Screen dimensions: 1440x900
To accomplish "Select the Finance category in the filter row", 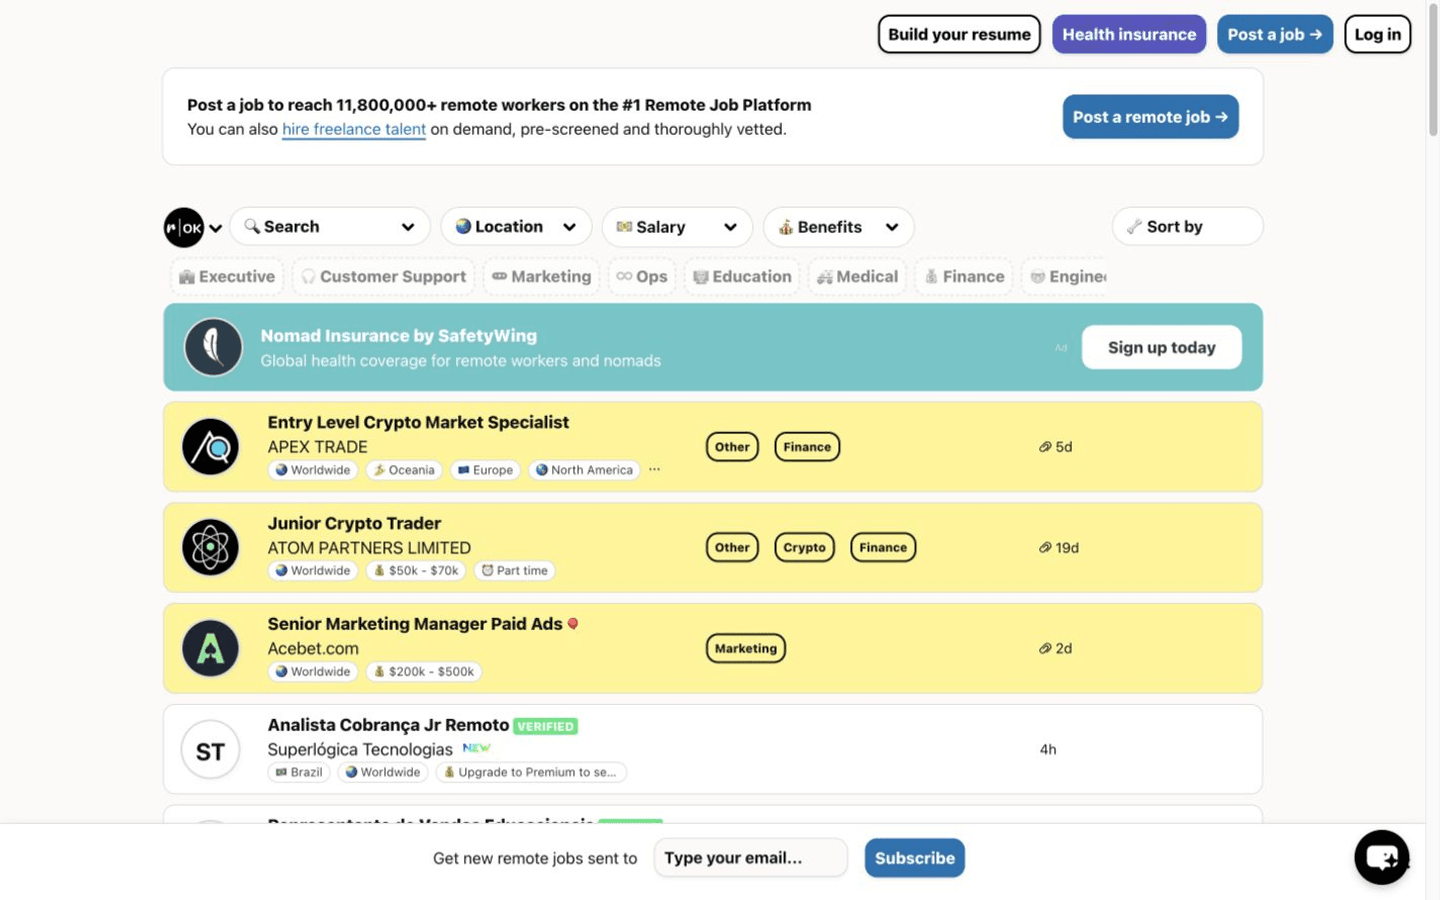I will (x=964, y=277).
